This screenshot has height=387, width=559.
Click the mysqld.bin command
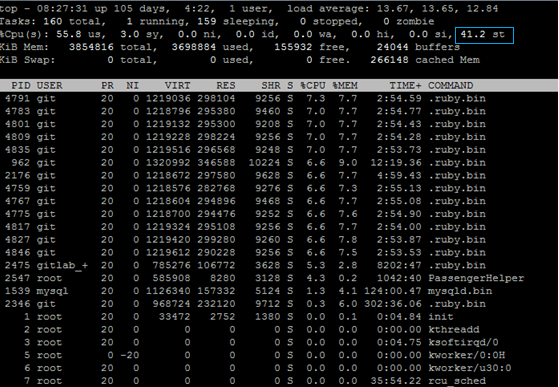(x=460, y=291)
